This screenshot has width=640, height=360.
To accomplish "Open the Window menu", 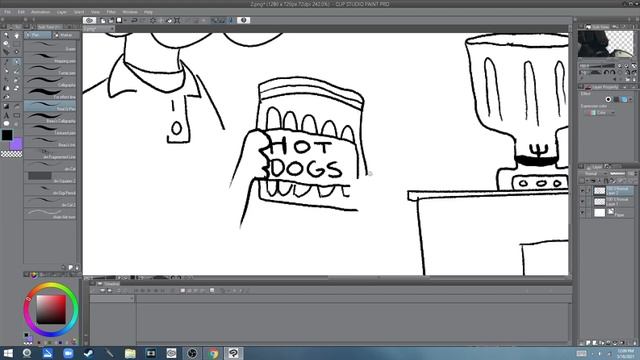I will [x=130, y=12].
